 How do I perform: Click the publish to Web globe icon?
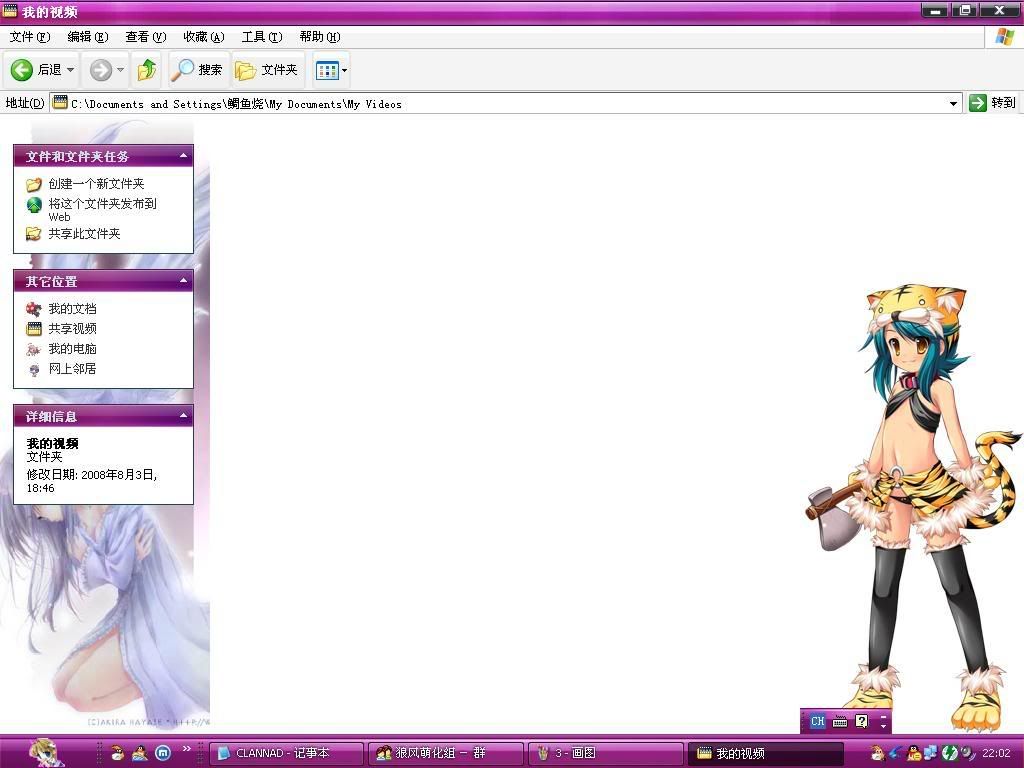pos(34,205)
